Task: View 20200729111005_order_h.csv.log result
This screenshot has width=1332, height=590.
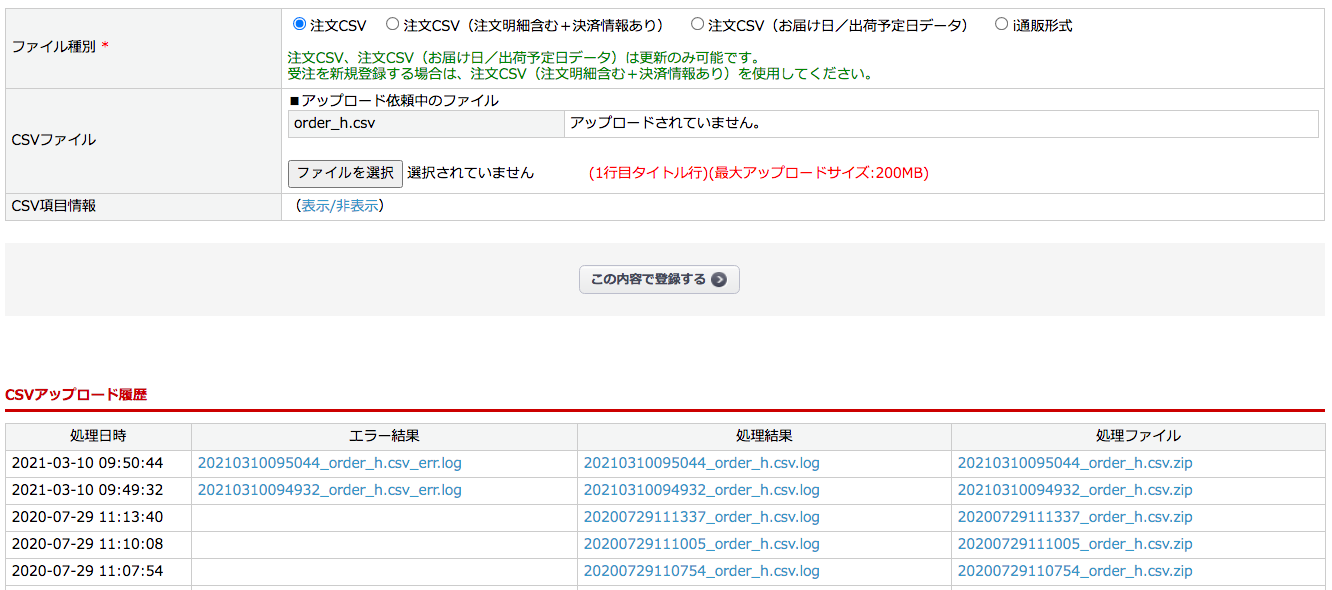Action: click(701, 544)
